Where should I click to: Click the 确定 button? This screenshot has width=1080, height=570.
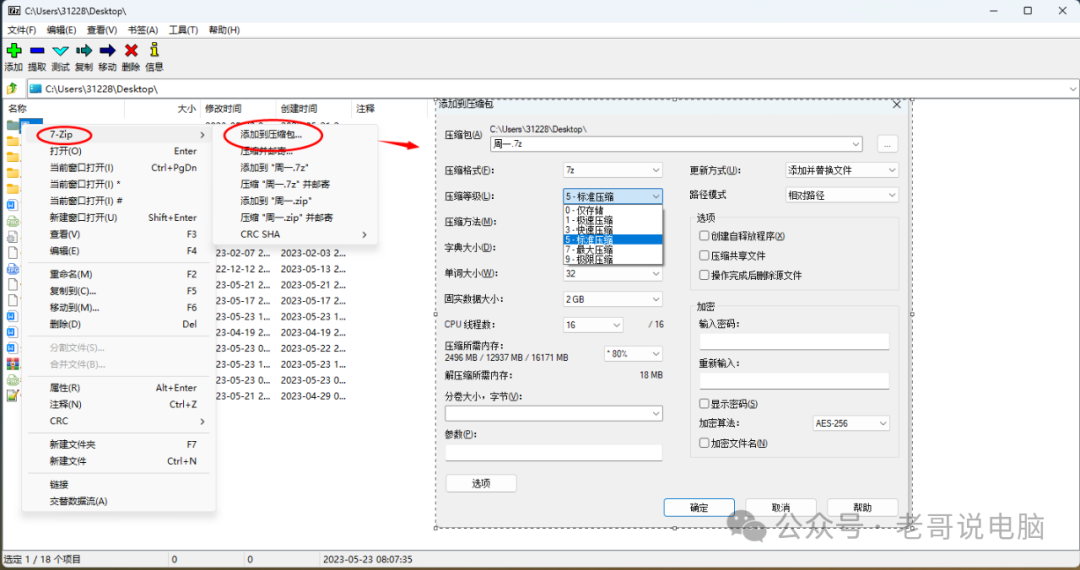pyautogui.click(x=699, y=508)
